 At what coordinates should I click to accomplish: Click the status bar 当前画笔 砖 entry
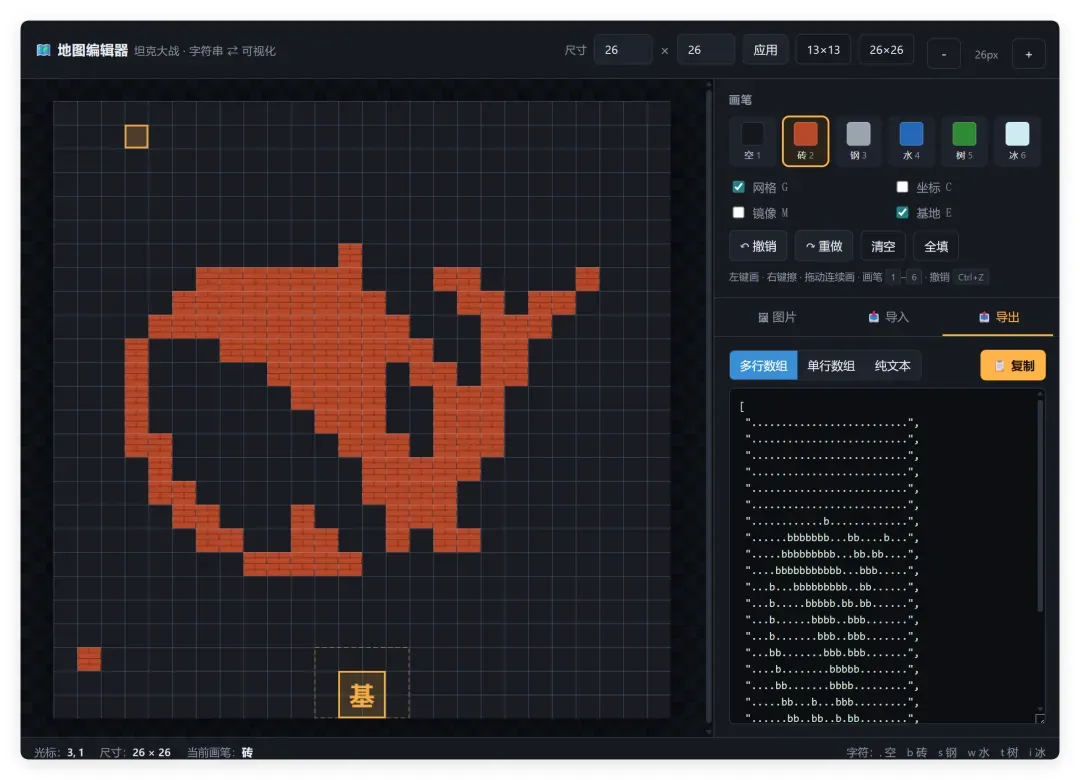point(220,752)
